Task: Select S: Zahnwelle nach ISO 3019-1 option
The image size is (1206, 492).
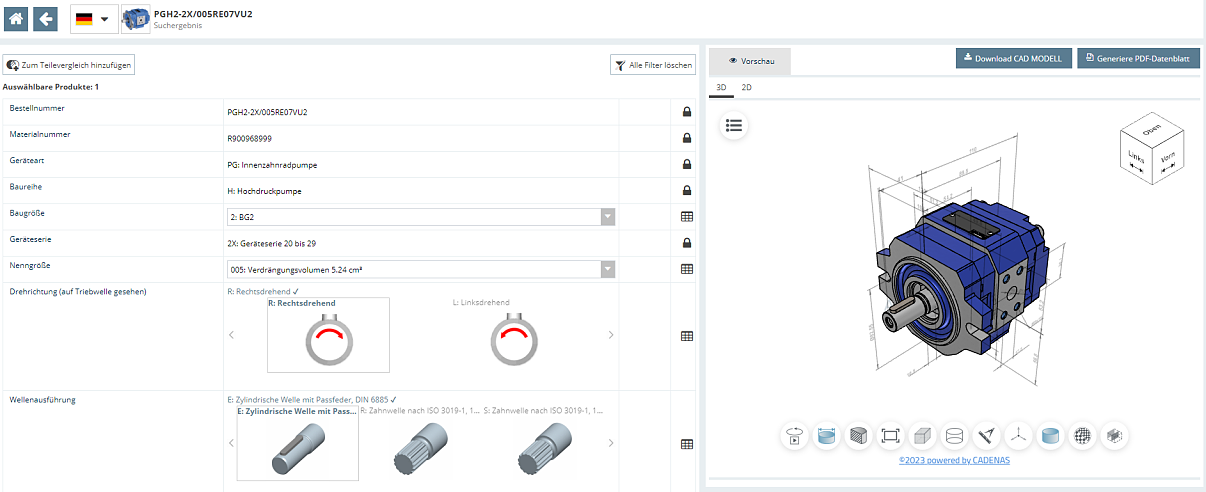Action: coord(545,442)
